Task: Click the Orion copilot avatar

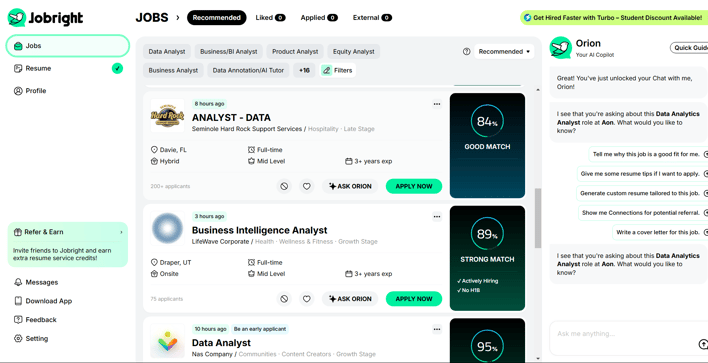Action: click(560, 47)
